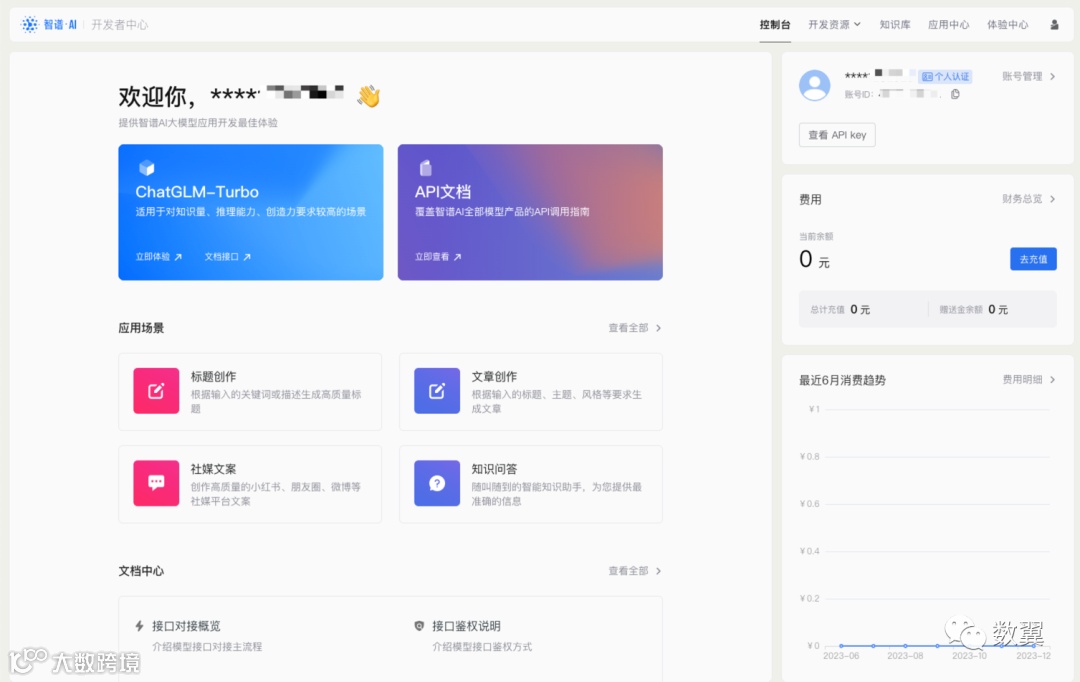Open the 知识问答 scenario card title

tap(494, 469)
